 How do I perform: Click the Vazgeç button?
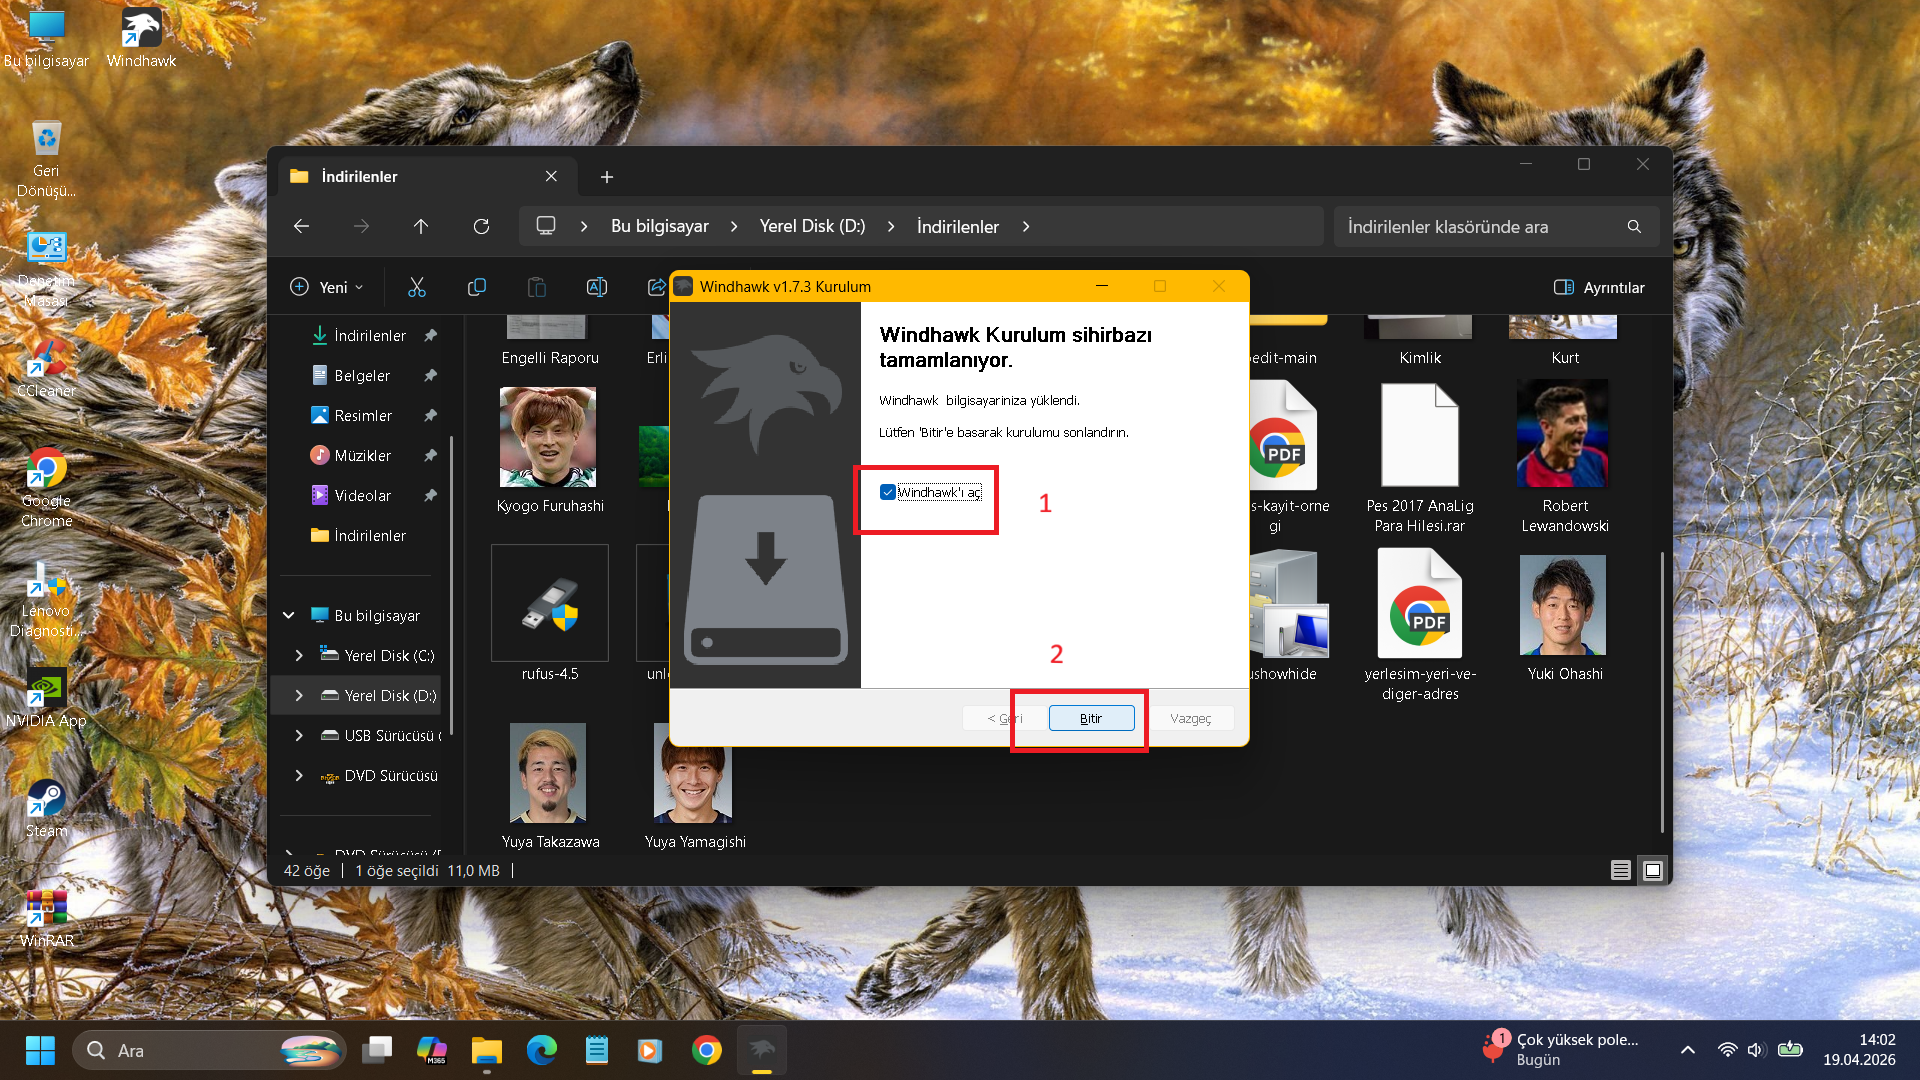pos(1190,718)
